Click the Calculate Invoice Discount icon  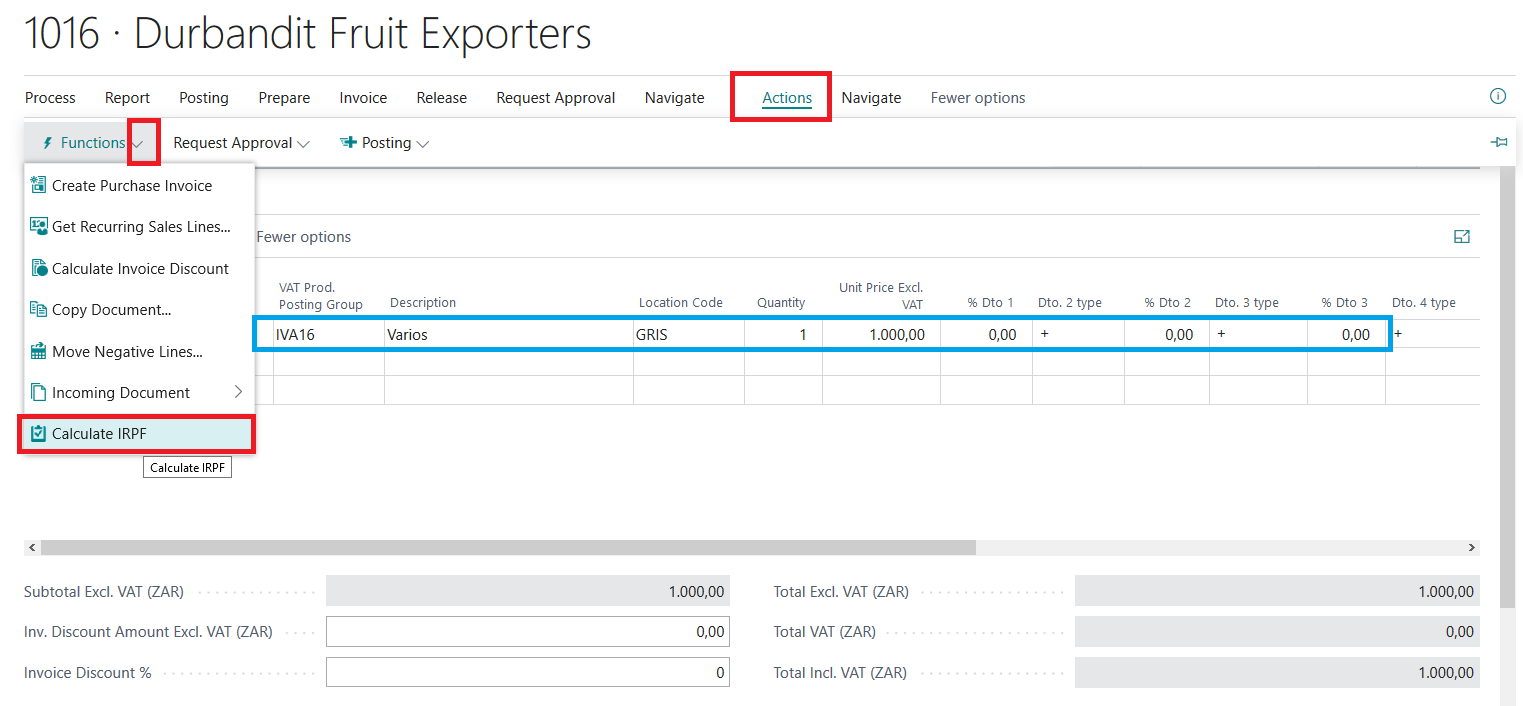[x=39, y=268]
